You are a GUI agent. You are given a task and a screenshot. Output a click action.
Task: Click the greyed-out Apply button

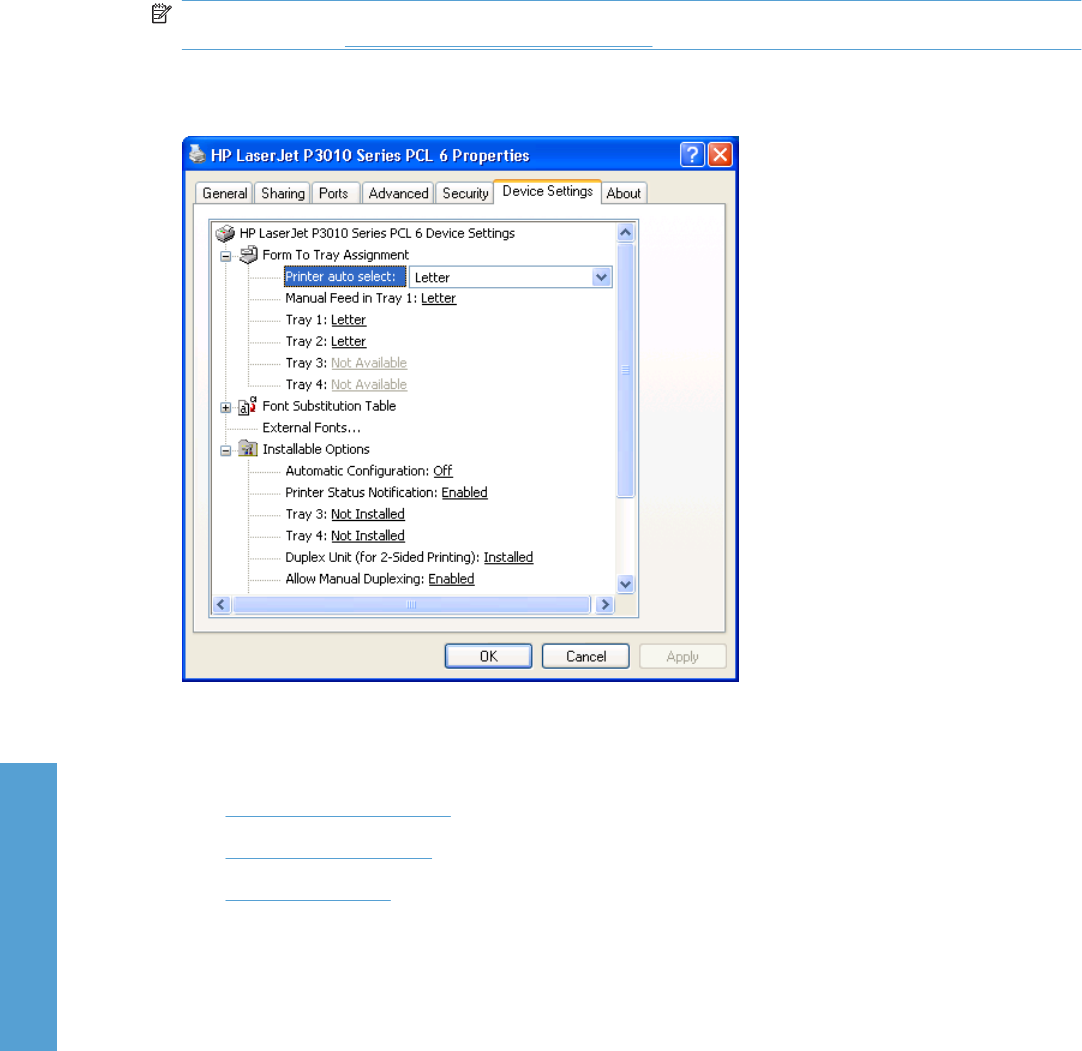[682, 656]
